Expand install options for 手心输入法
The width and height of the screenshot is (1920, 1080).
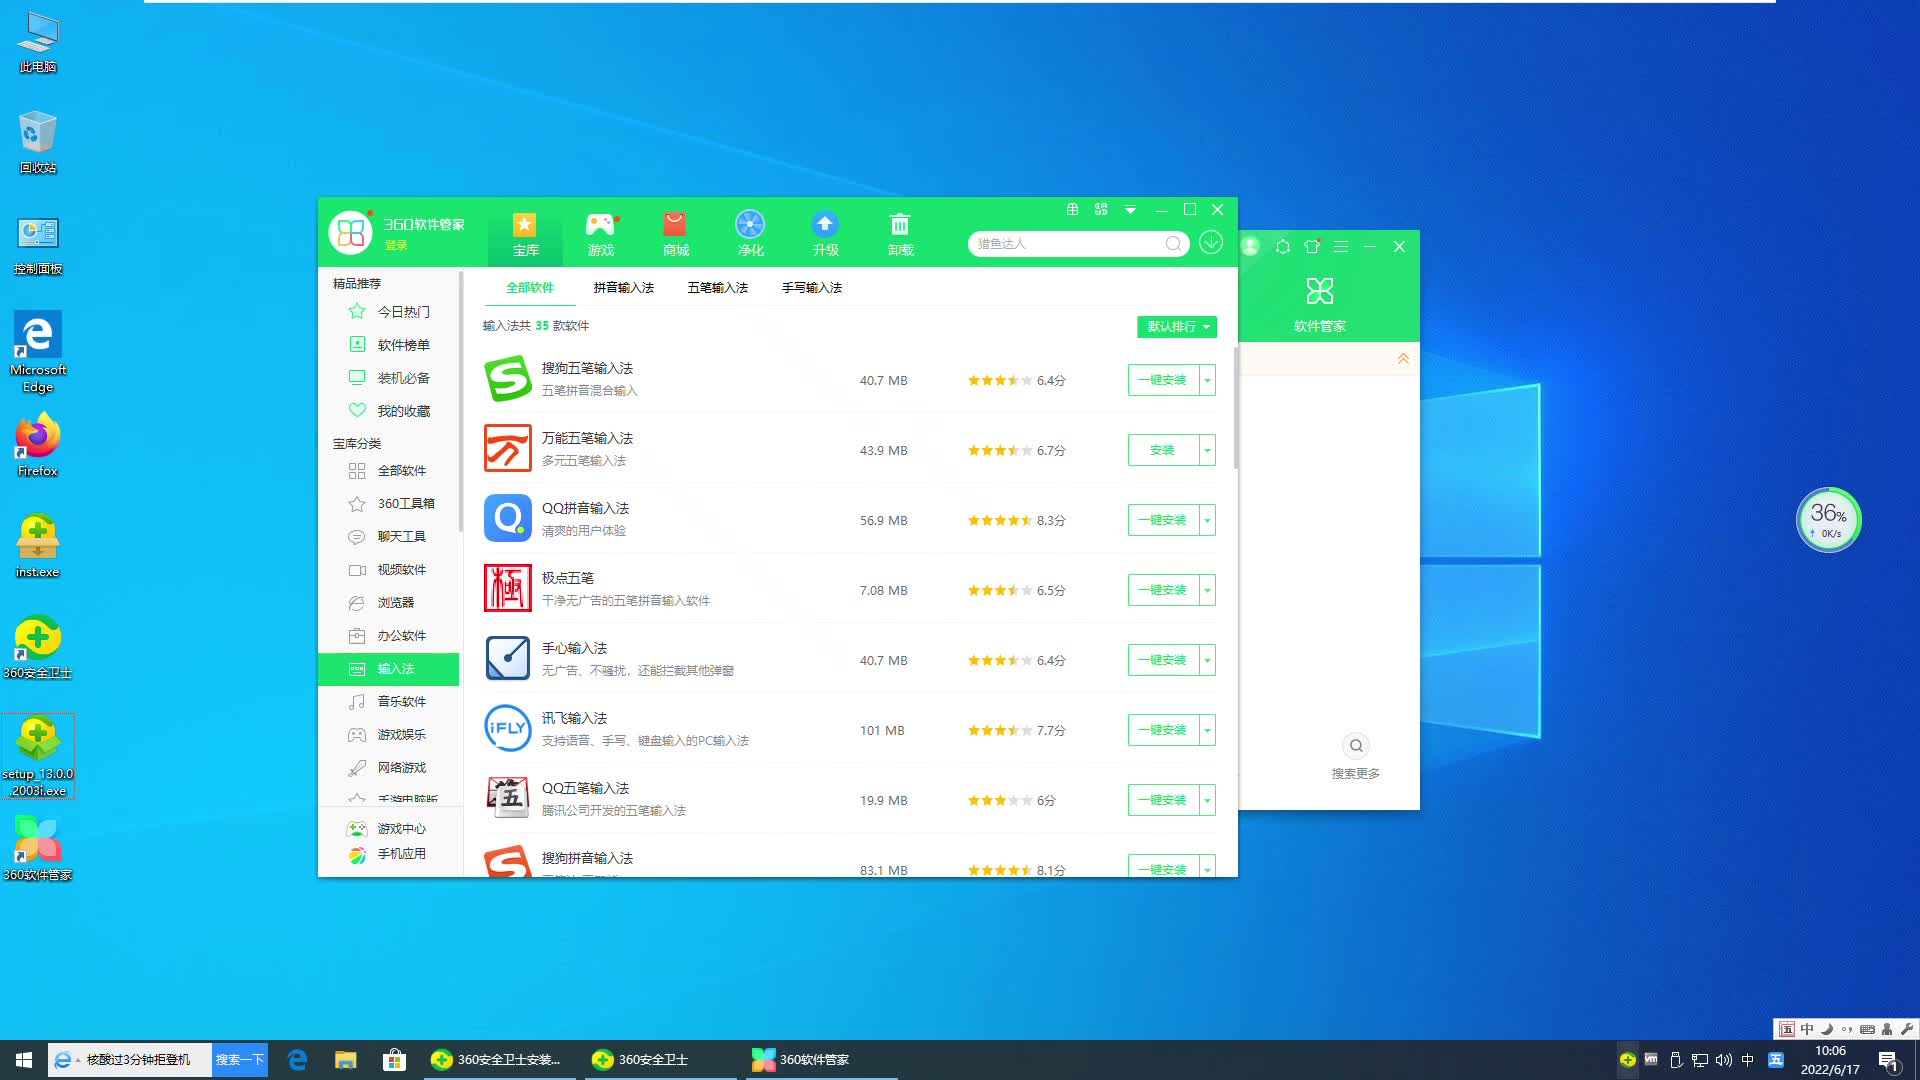1207,660
